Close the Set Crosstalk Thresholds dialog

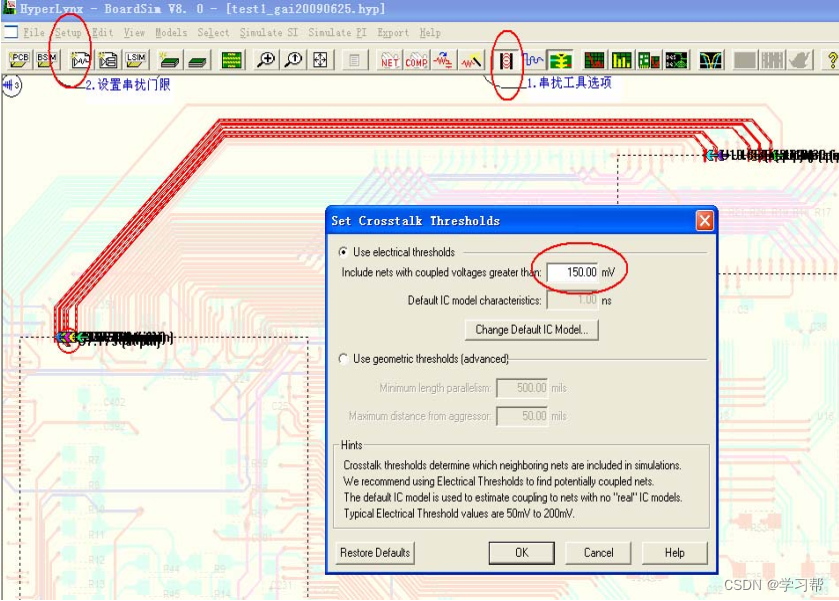(x=704, y=220)
